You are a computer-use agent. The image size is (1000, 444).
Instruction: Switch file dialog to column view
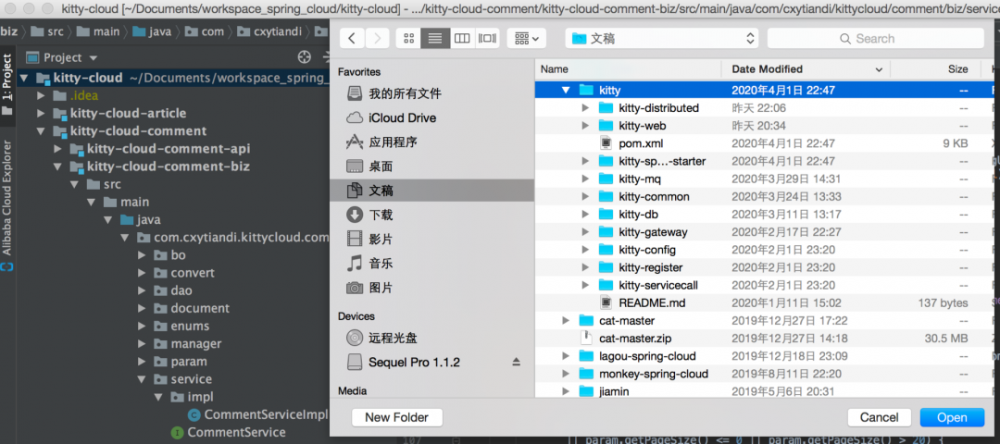click(462, 38)
